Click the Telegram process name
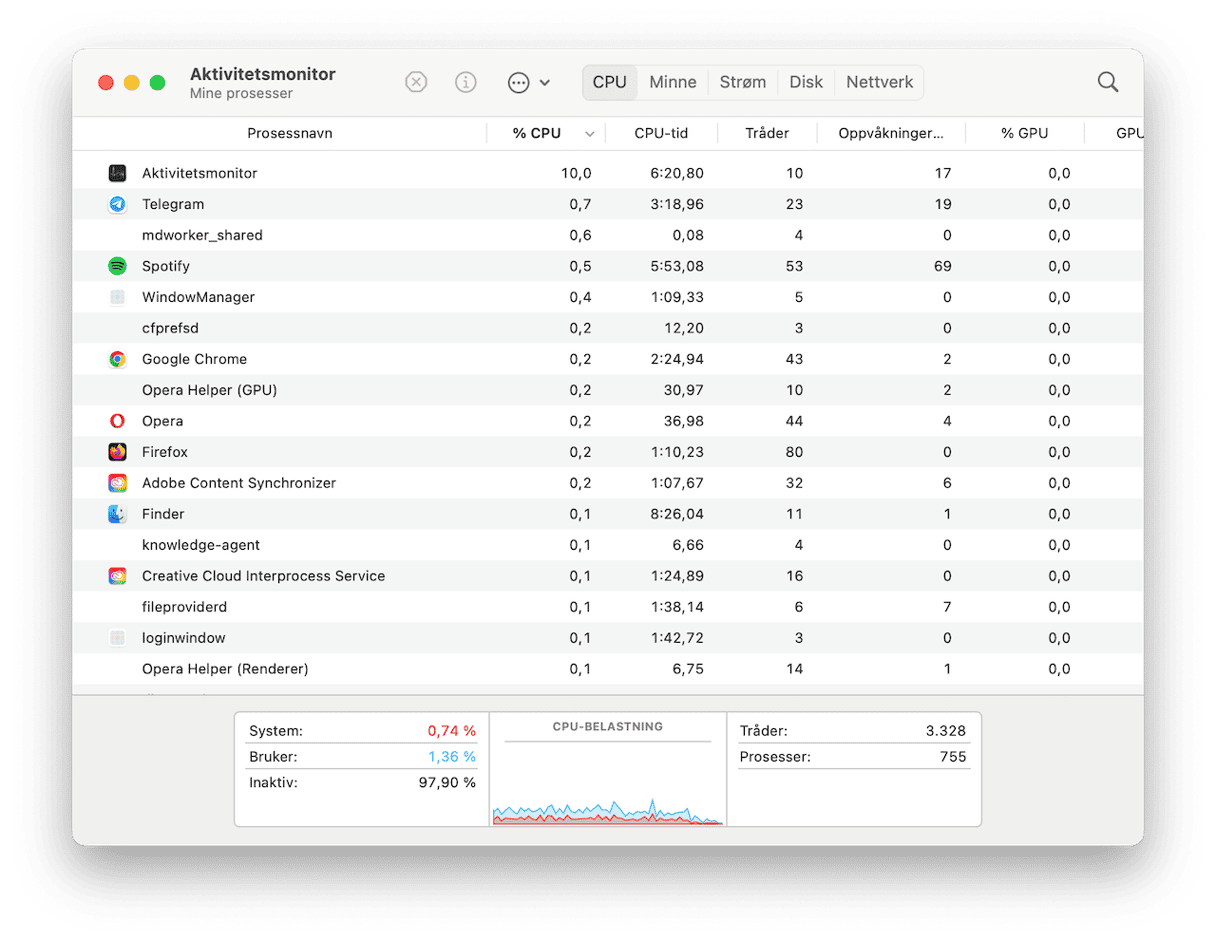 click(173, 204)
